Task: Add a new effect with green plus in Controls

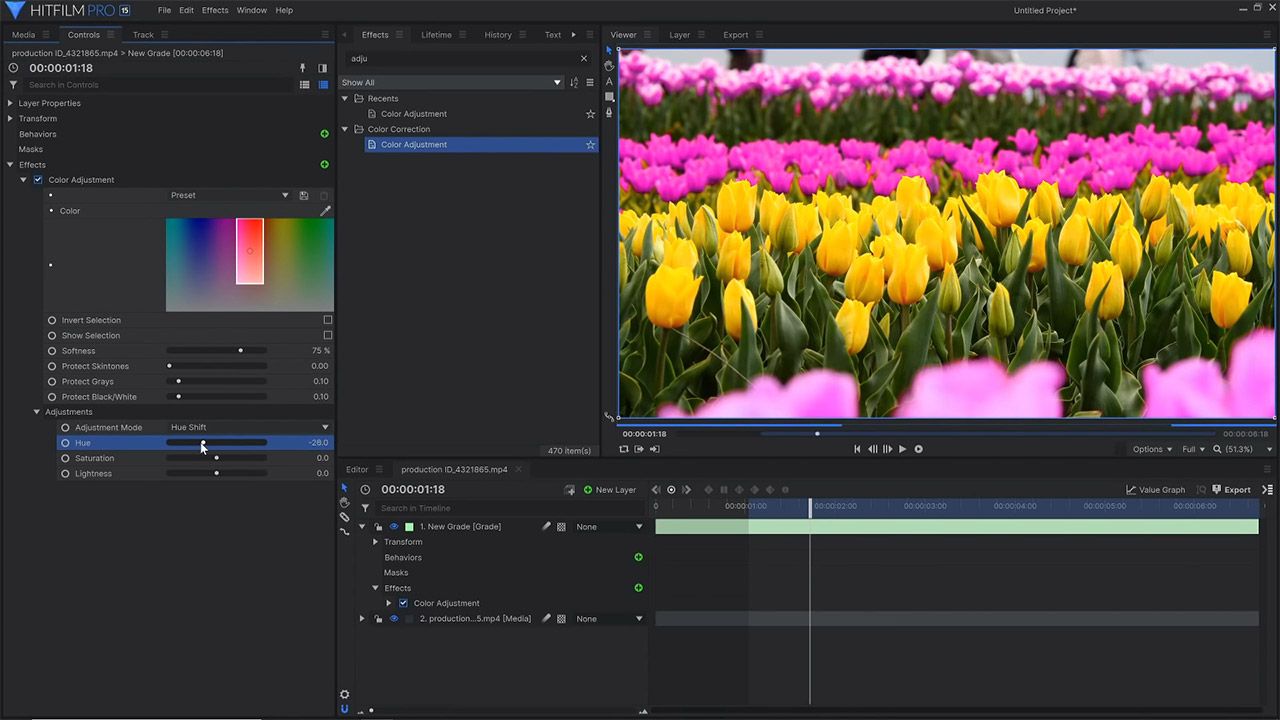Action: (324, 165)
